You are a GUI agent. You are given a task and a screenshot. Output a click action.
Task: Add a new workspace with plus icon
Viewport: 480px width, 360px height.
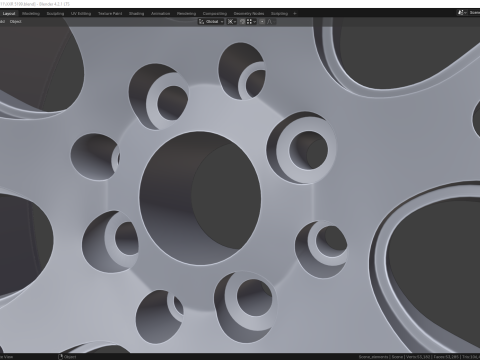point(295,14)
